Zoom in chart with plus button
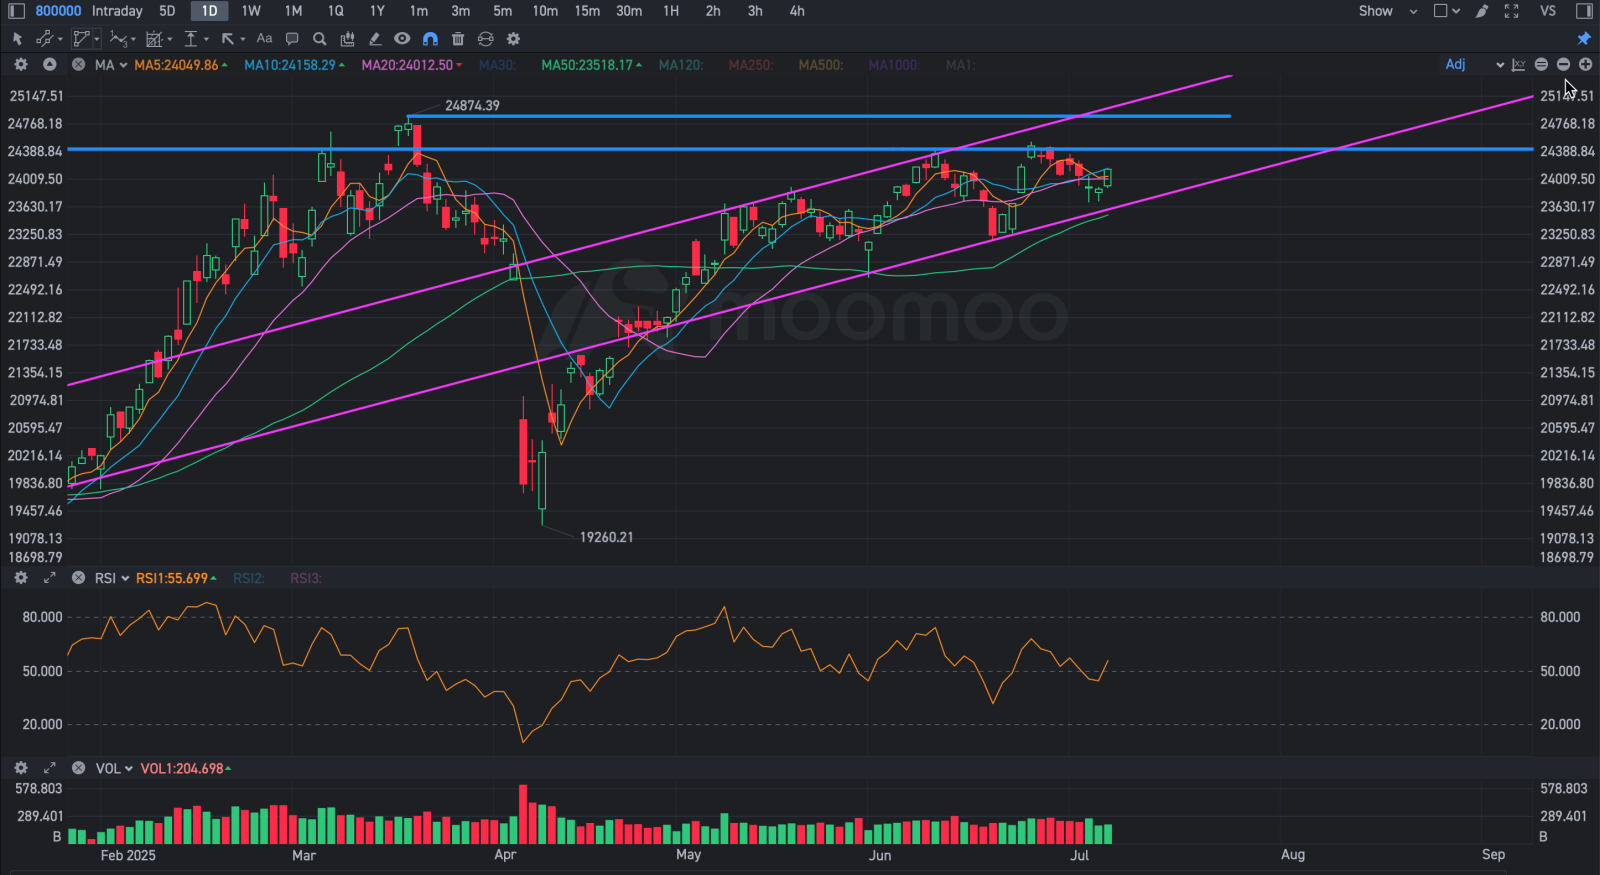1600x875 pixels. coord(1585,64)
